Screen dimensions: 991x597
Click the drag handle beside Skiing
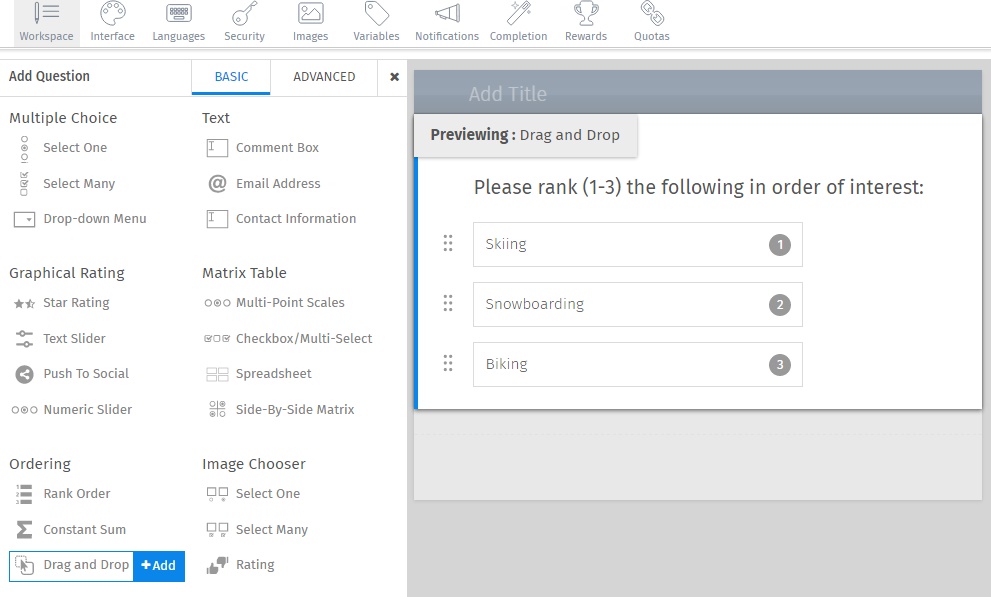[x=448, y=244]
